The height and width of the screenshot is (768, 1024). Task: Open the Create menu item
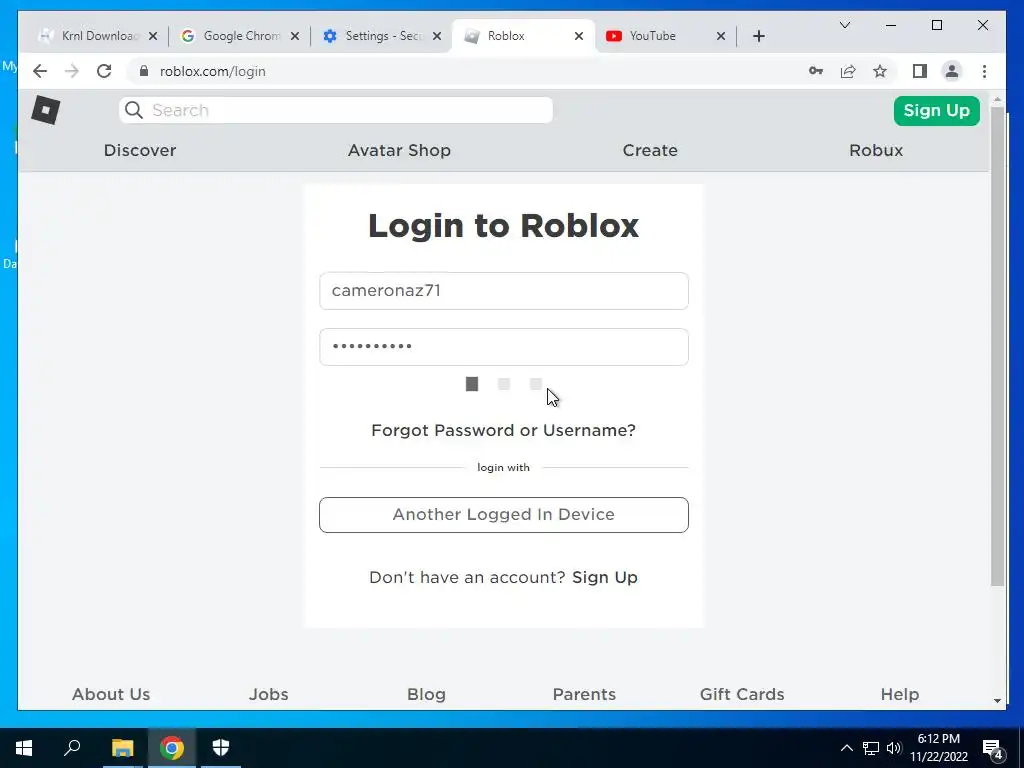650,150
